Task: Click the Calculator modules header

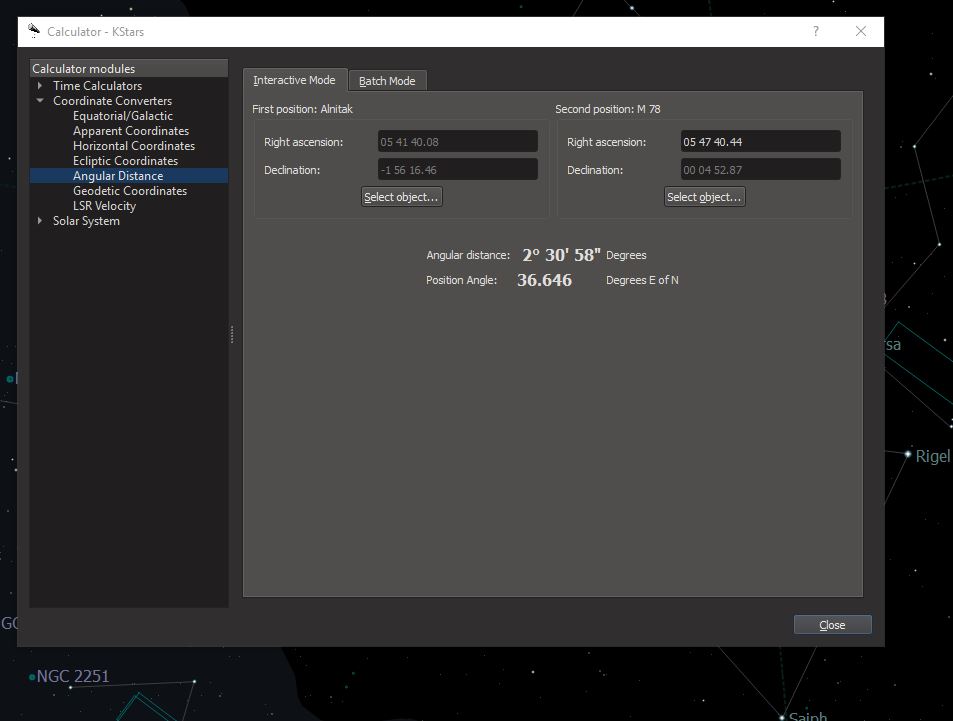Action: click(129, 69)
